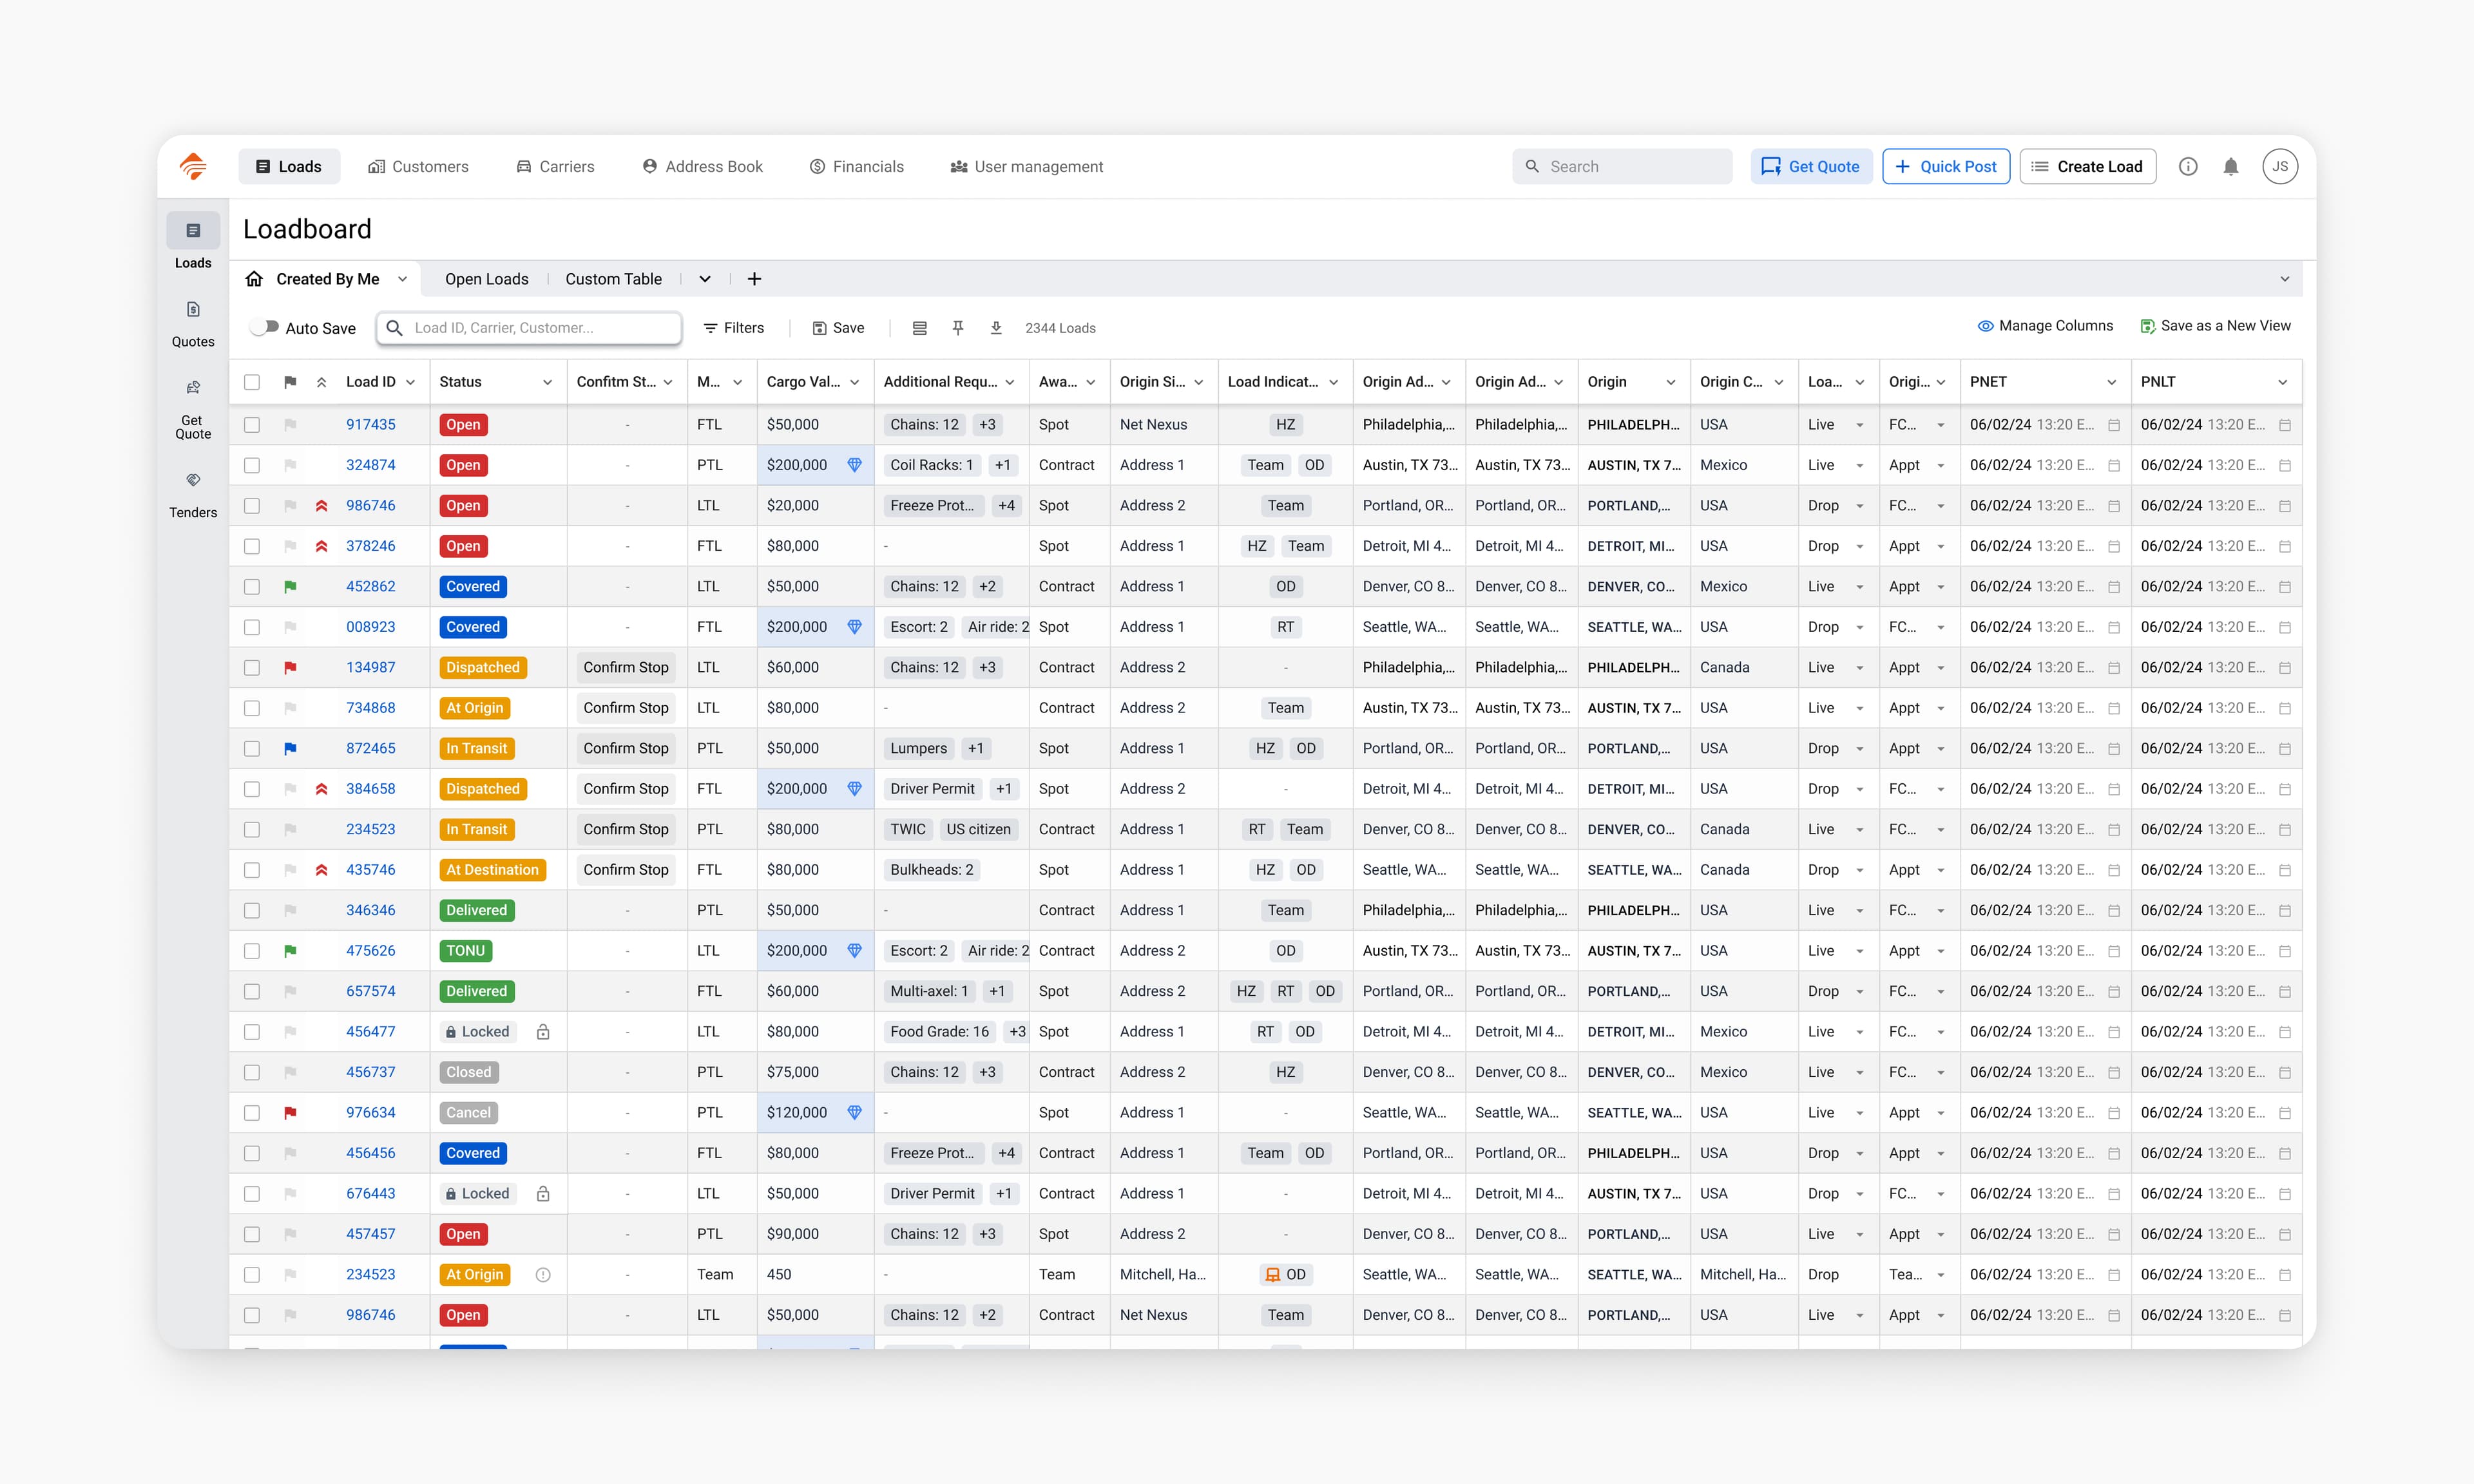
Task: Open the JS user avatar
Action: [2280, 167]
